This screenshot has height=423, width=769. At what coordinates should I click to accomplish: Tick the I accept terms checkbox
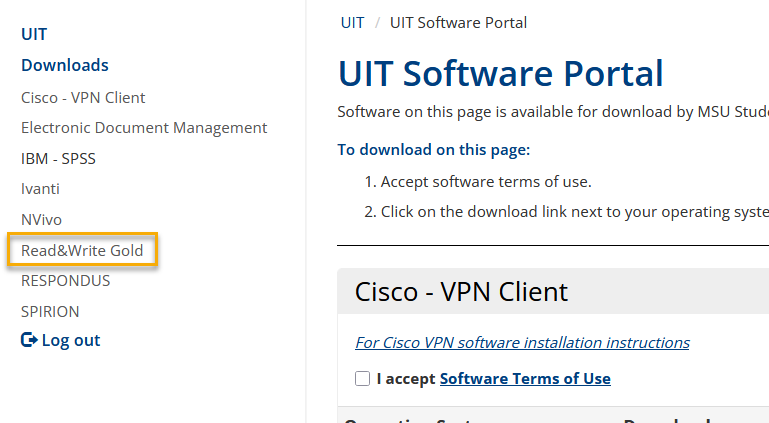tap(362, 378)
